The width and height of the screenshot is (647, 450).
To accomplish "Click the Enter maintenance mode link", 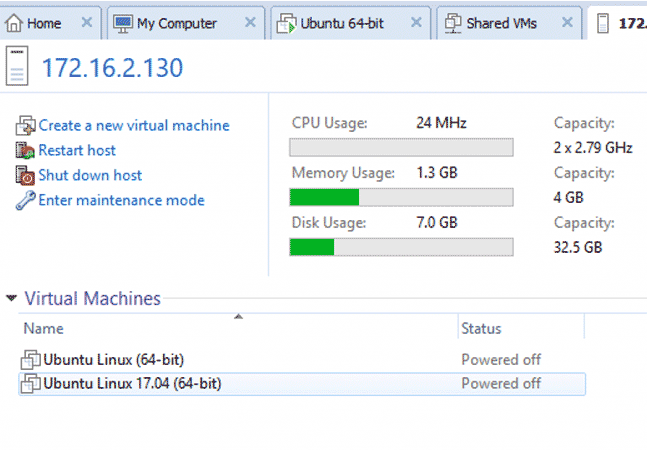I will coord(121,201).
